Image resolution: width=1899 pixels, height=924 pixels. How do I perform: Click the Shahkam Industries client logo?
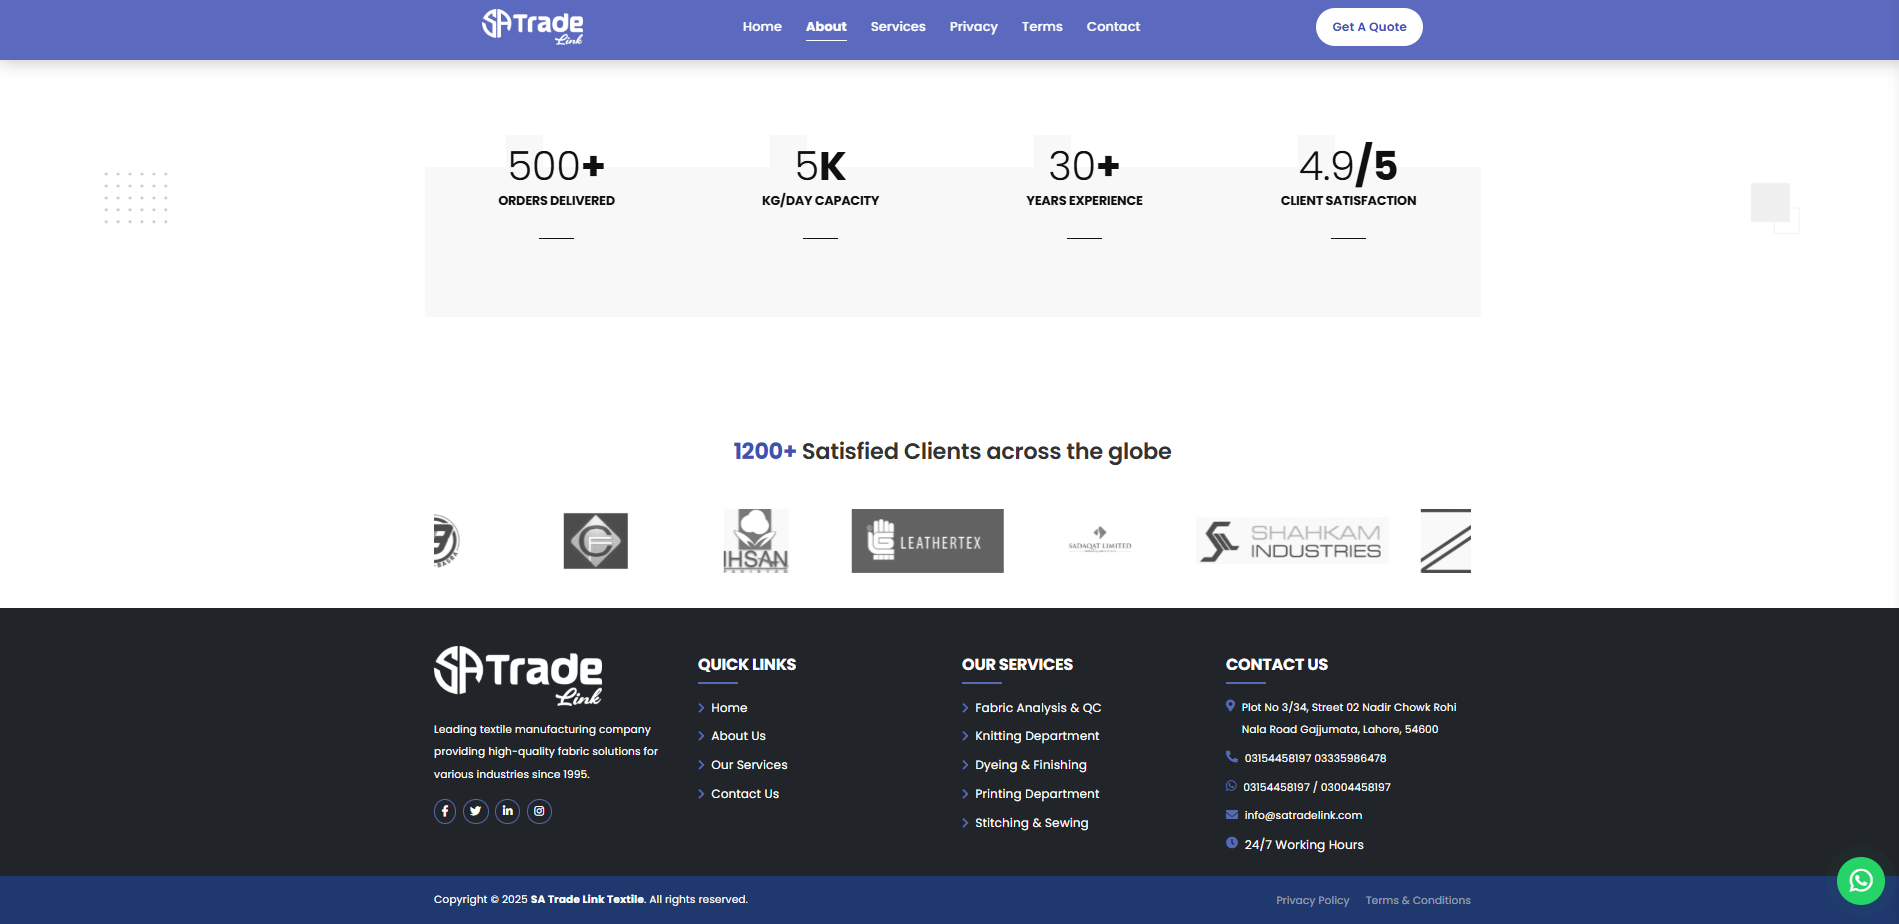pyautogui.click(x=1292, y=541)
